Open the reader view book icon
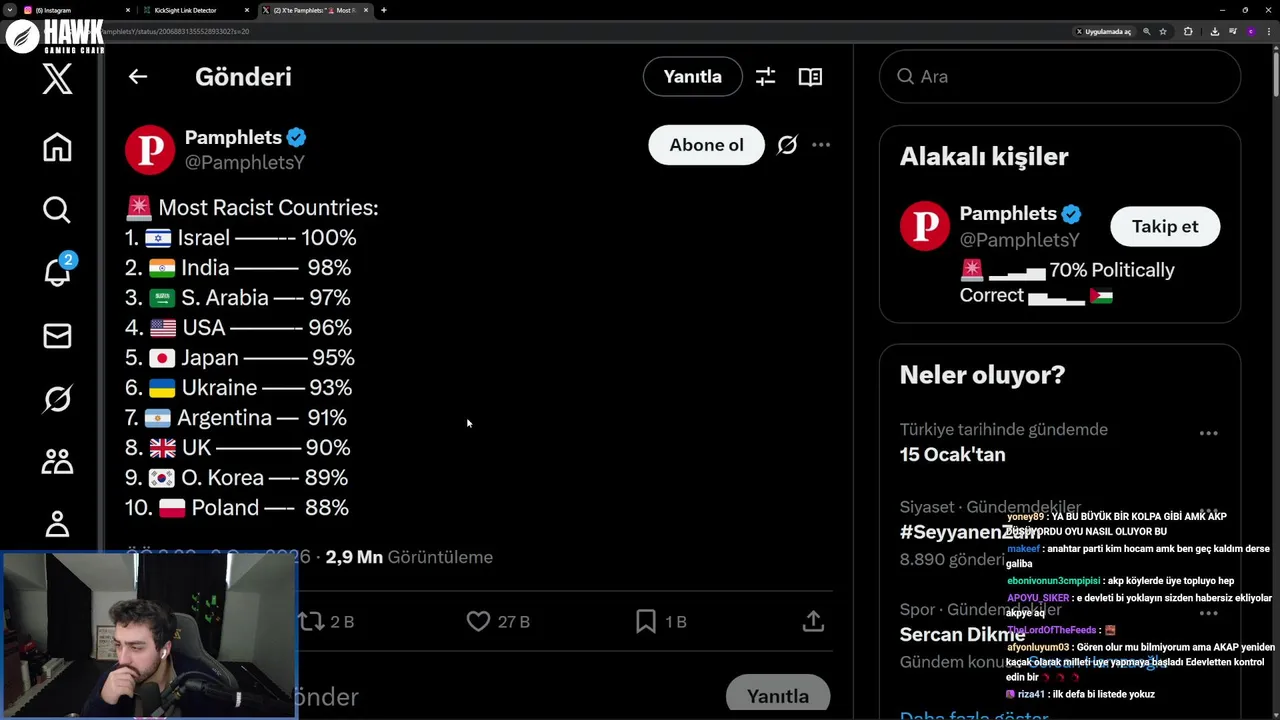 [x=810, y=77]
